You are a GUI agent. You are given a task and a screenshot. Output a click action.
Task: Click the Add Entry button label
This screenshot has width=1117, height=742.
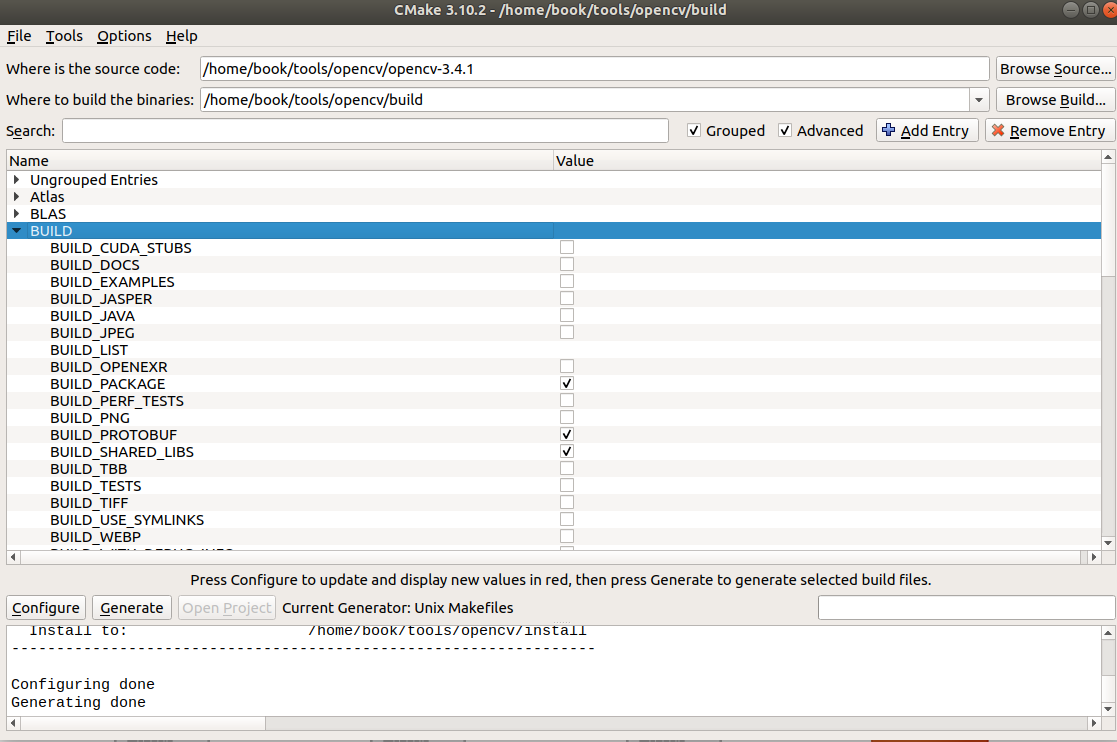pos(935,131)
